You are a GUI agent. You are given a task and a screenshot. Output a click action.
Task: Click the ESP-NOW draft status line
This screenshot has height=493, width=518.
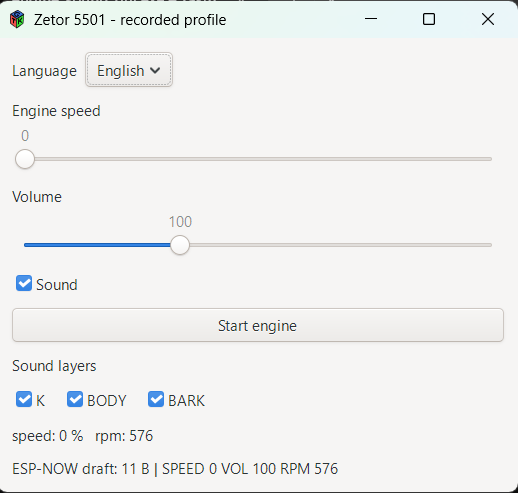coord(175,469)
